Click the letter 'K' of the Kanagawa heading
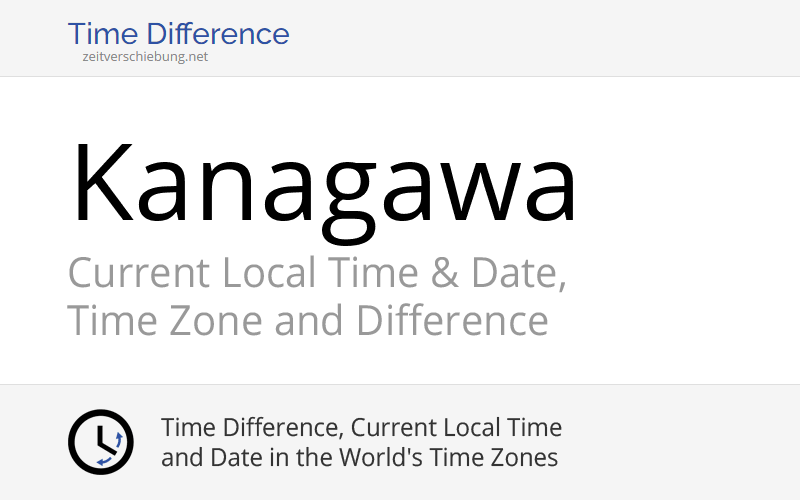The image size is (800, 500). 102,182
